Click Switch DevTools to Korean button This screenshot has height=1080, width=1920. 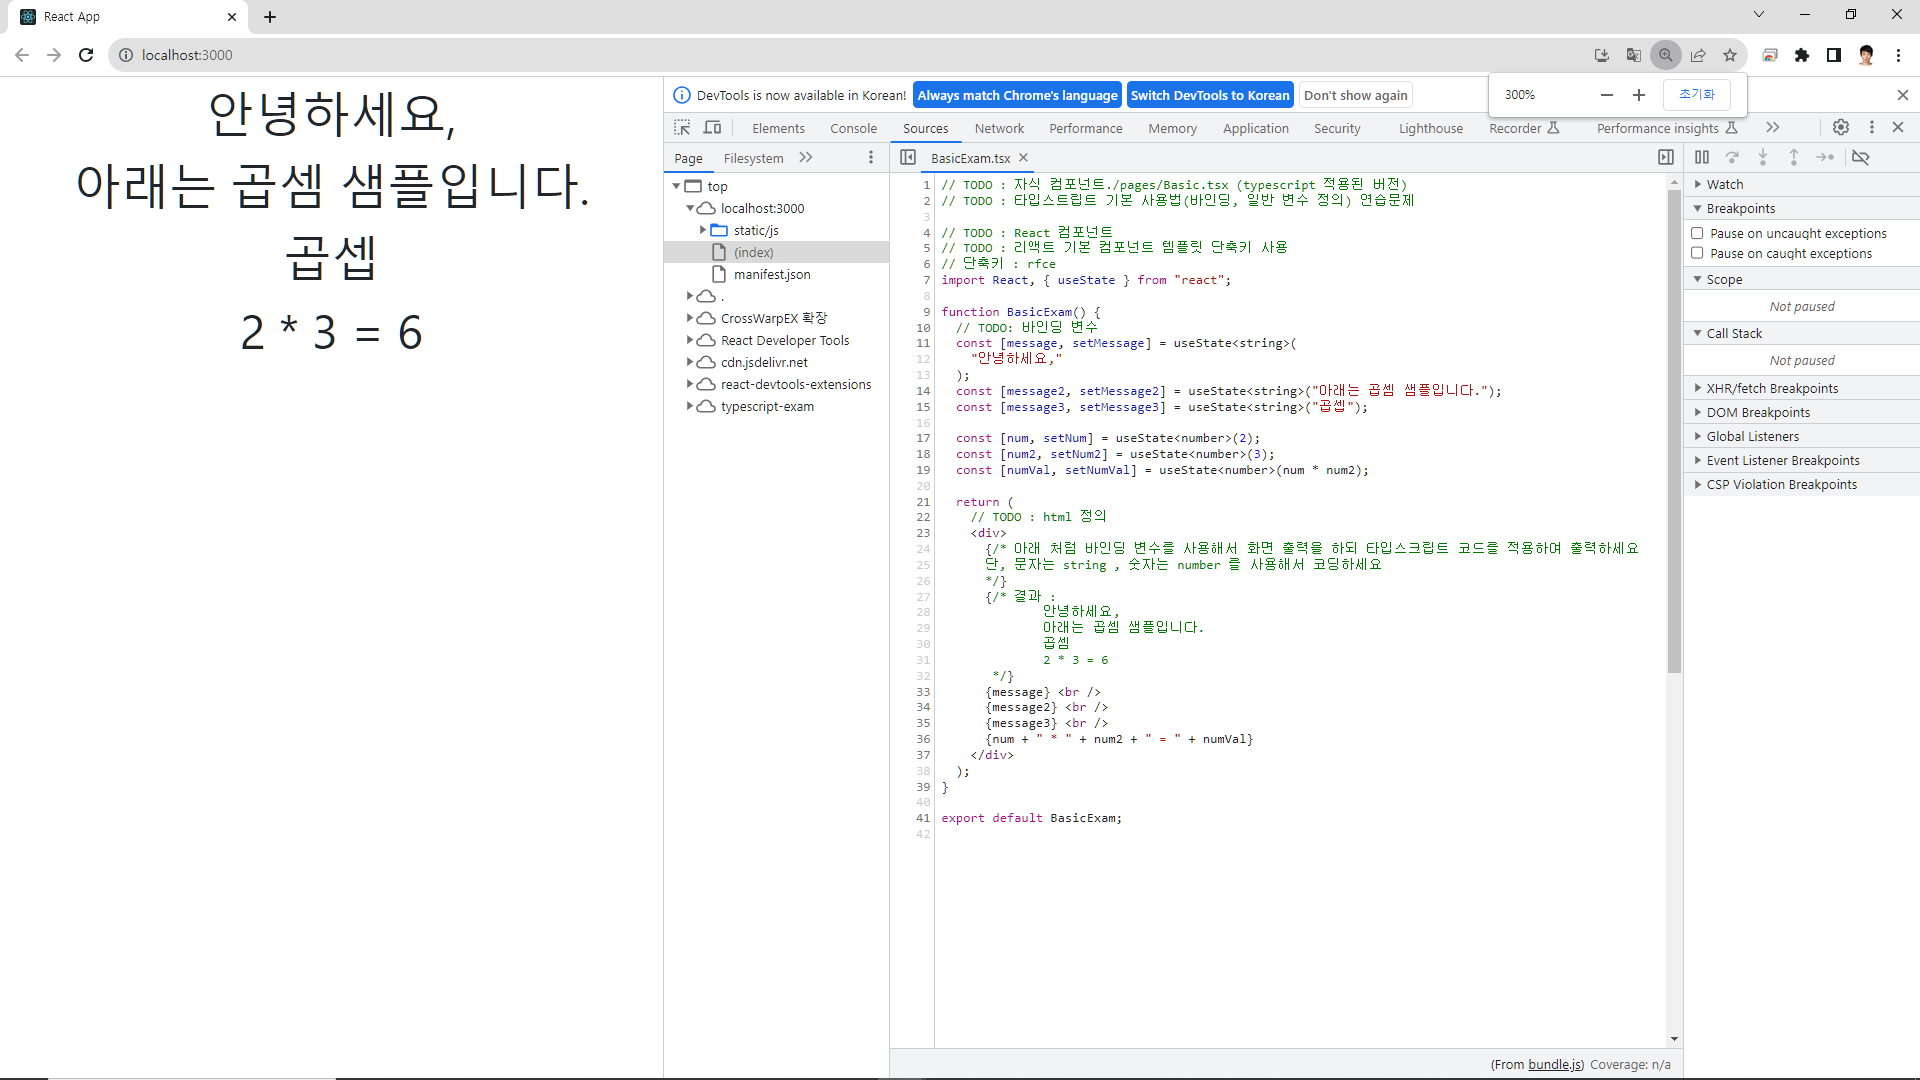pyautogui.click(x=1209, y=95)
